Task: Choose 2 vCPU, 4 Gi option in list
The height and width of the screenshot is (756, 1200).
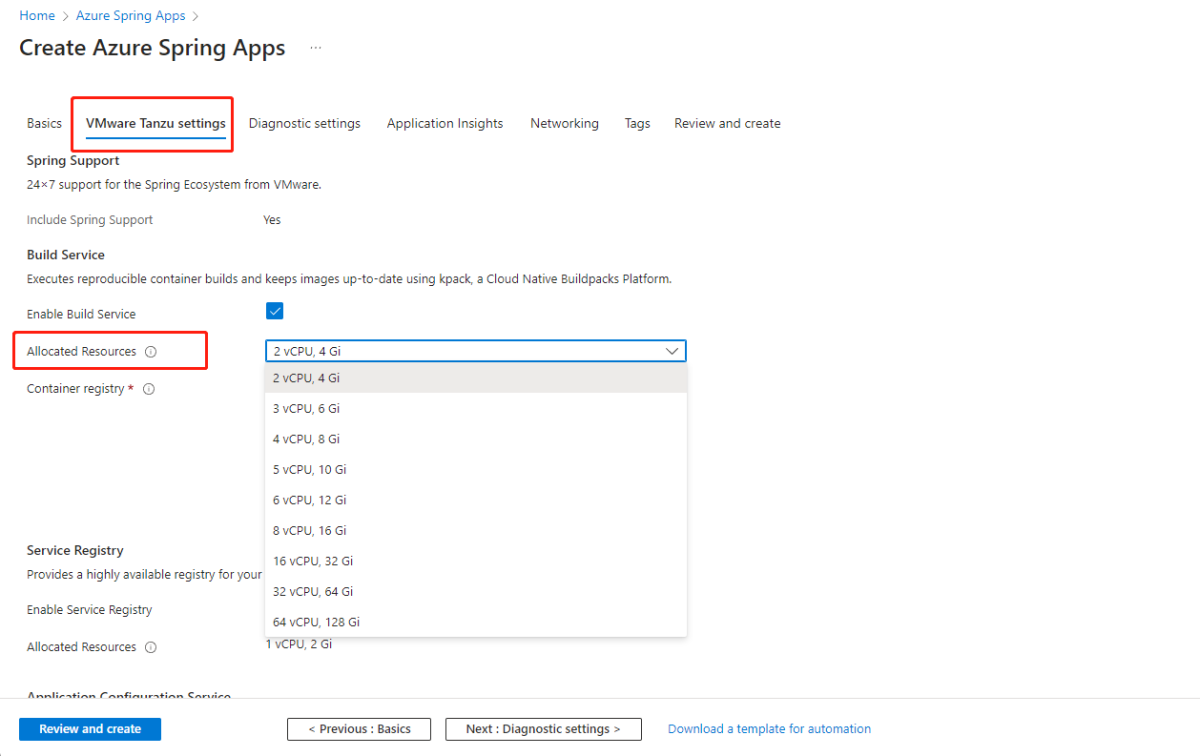Action: (x=476, y=378)
